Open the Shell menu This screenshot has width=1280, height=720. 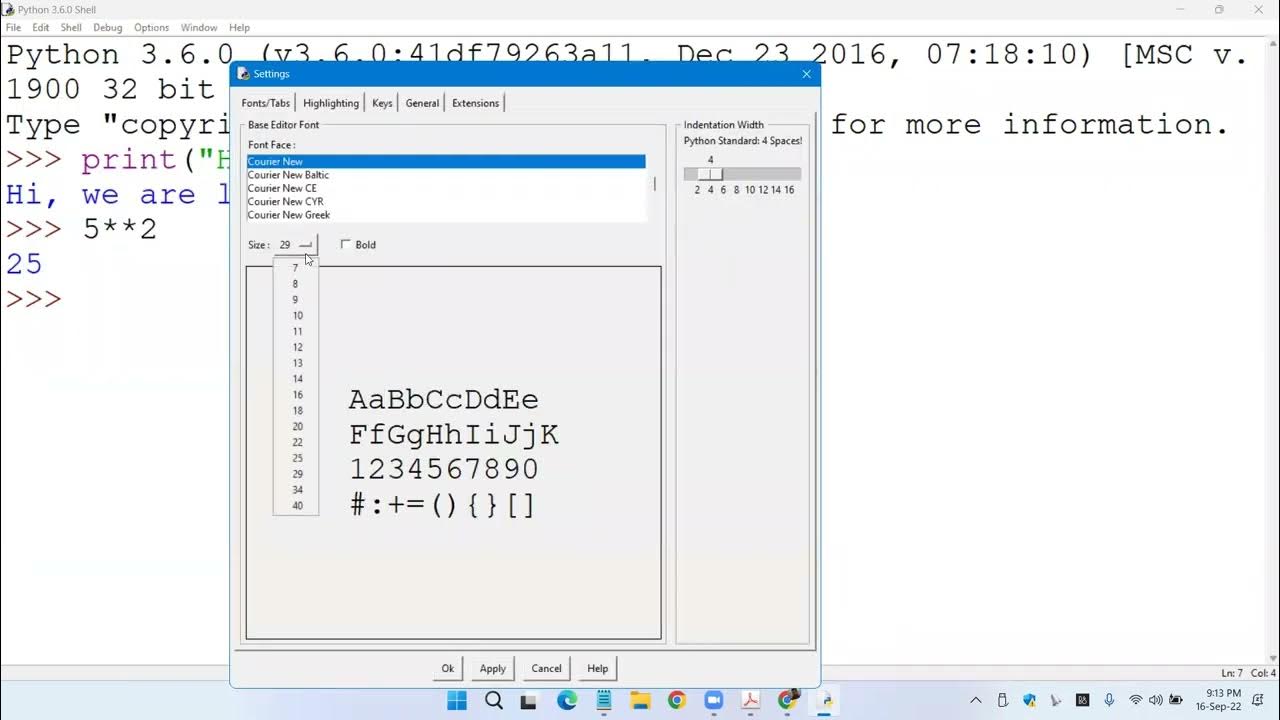click(x=71, y=27)
